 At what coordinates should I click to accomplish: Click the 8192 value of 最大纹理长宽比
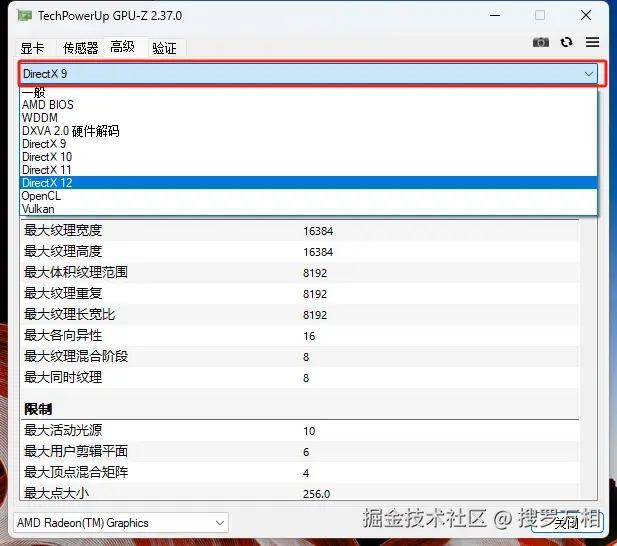tap(315, 315)
